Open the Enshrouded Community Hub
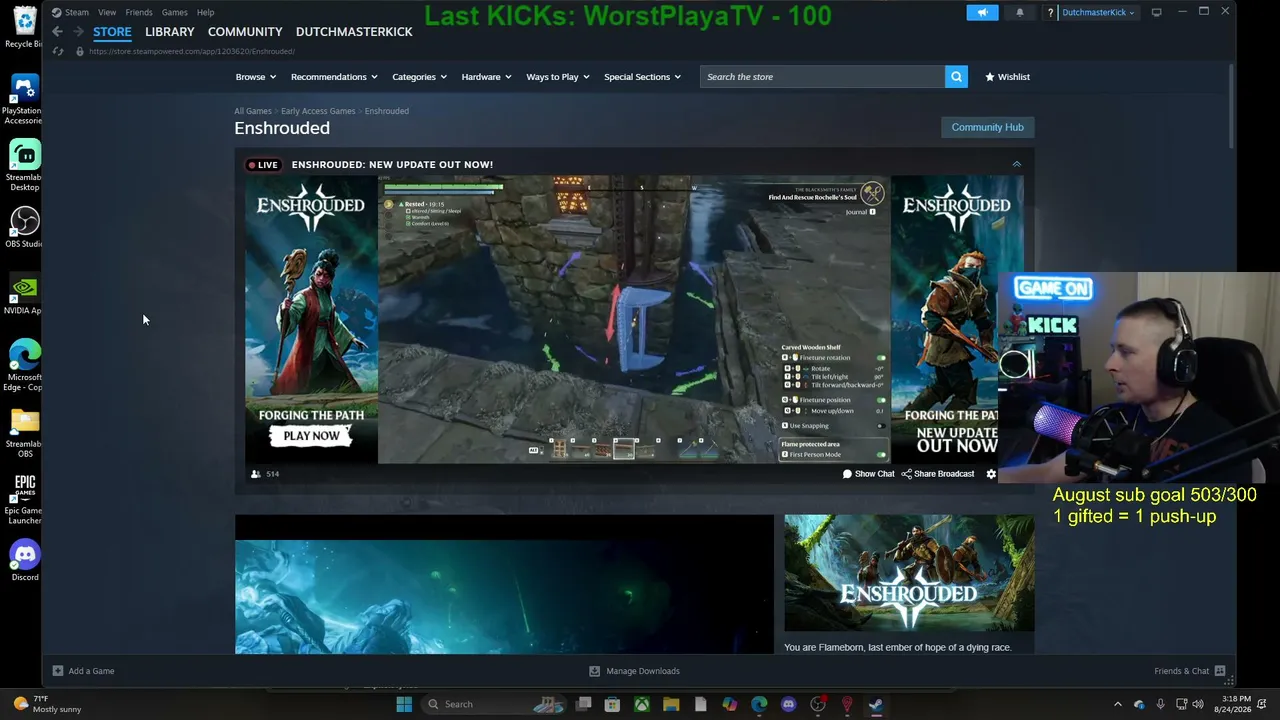The width and height of the screenshot is (1280, 720). pos(987,127)
